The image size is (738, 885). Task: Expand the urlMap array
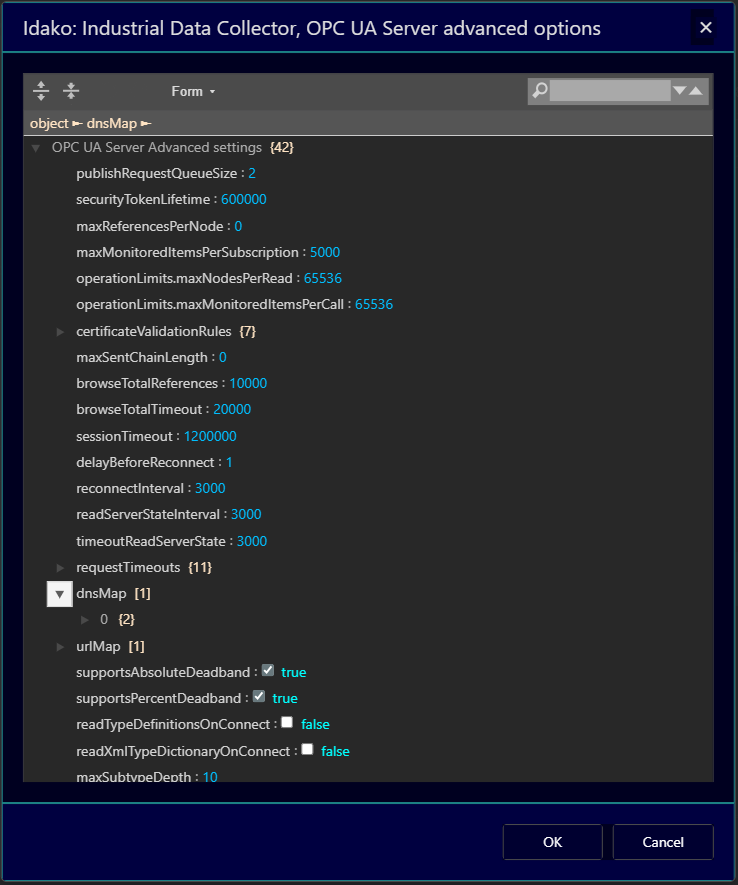(x=61, y=646)
